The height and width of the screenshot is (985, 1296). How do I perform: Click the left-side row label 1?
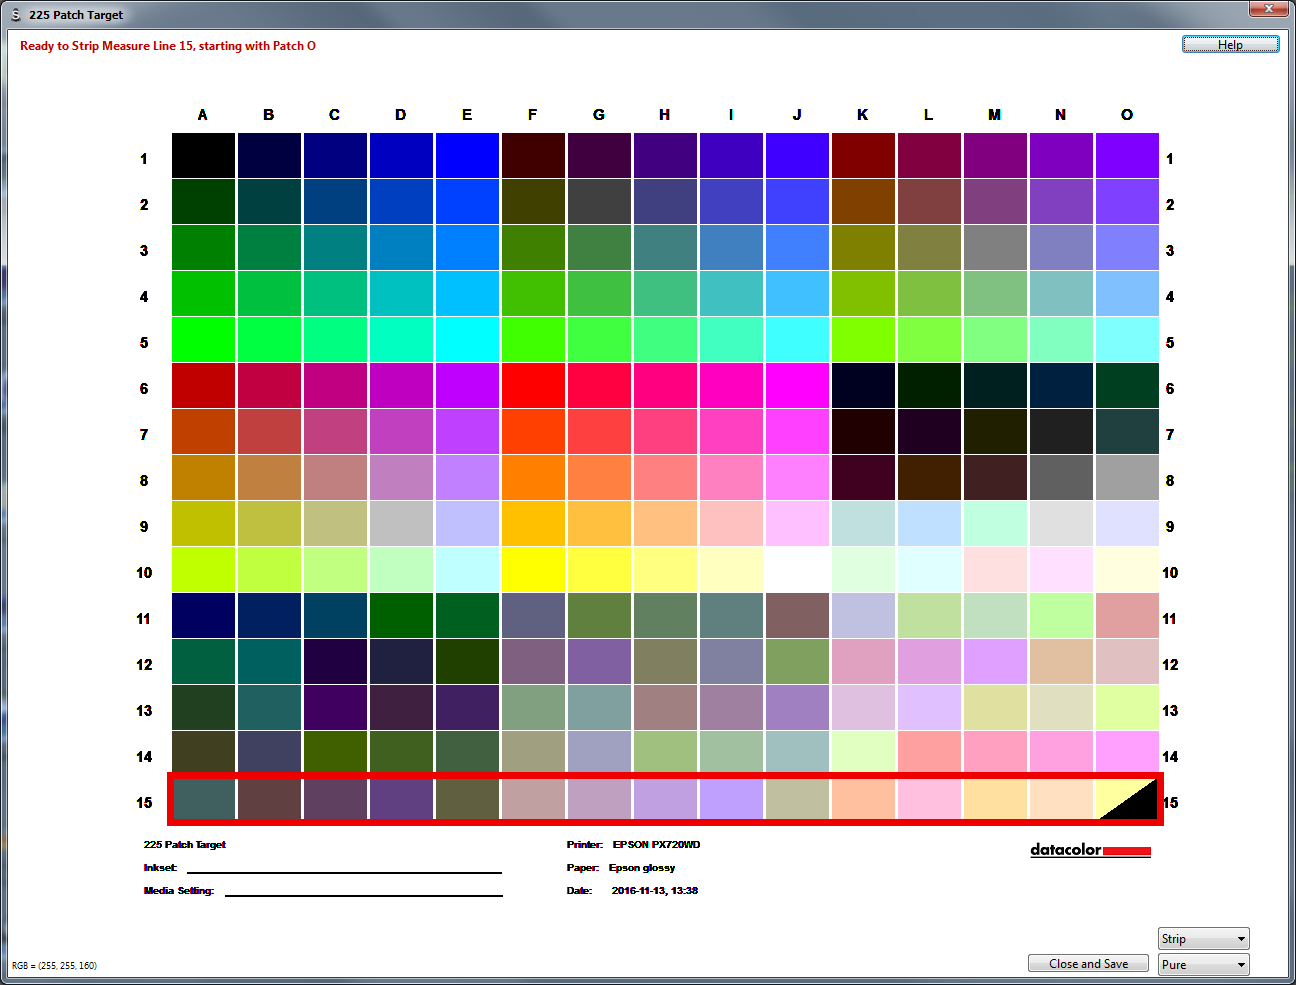144,159
